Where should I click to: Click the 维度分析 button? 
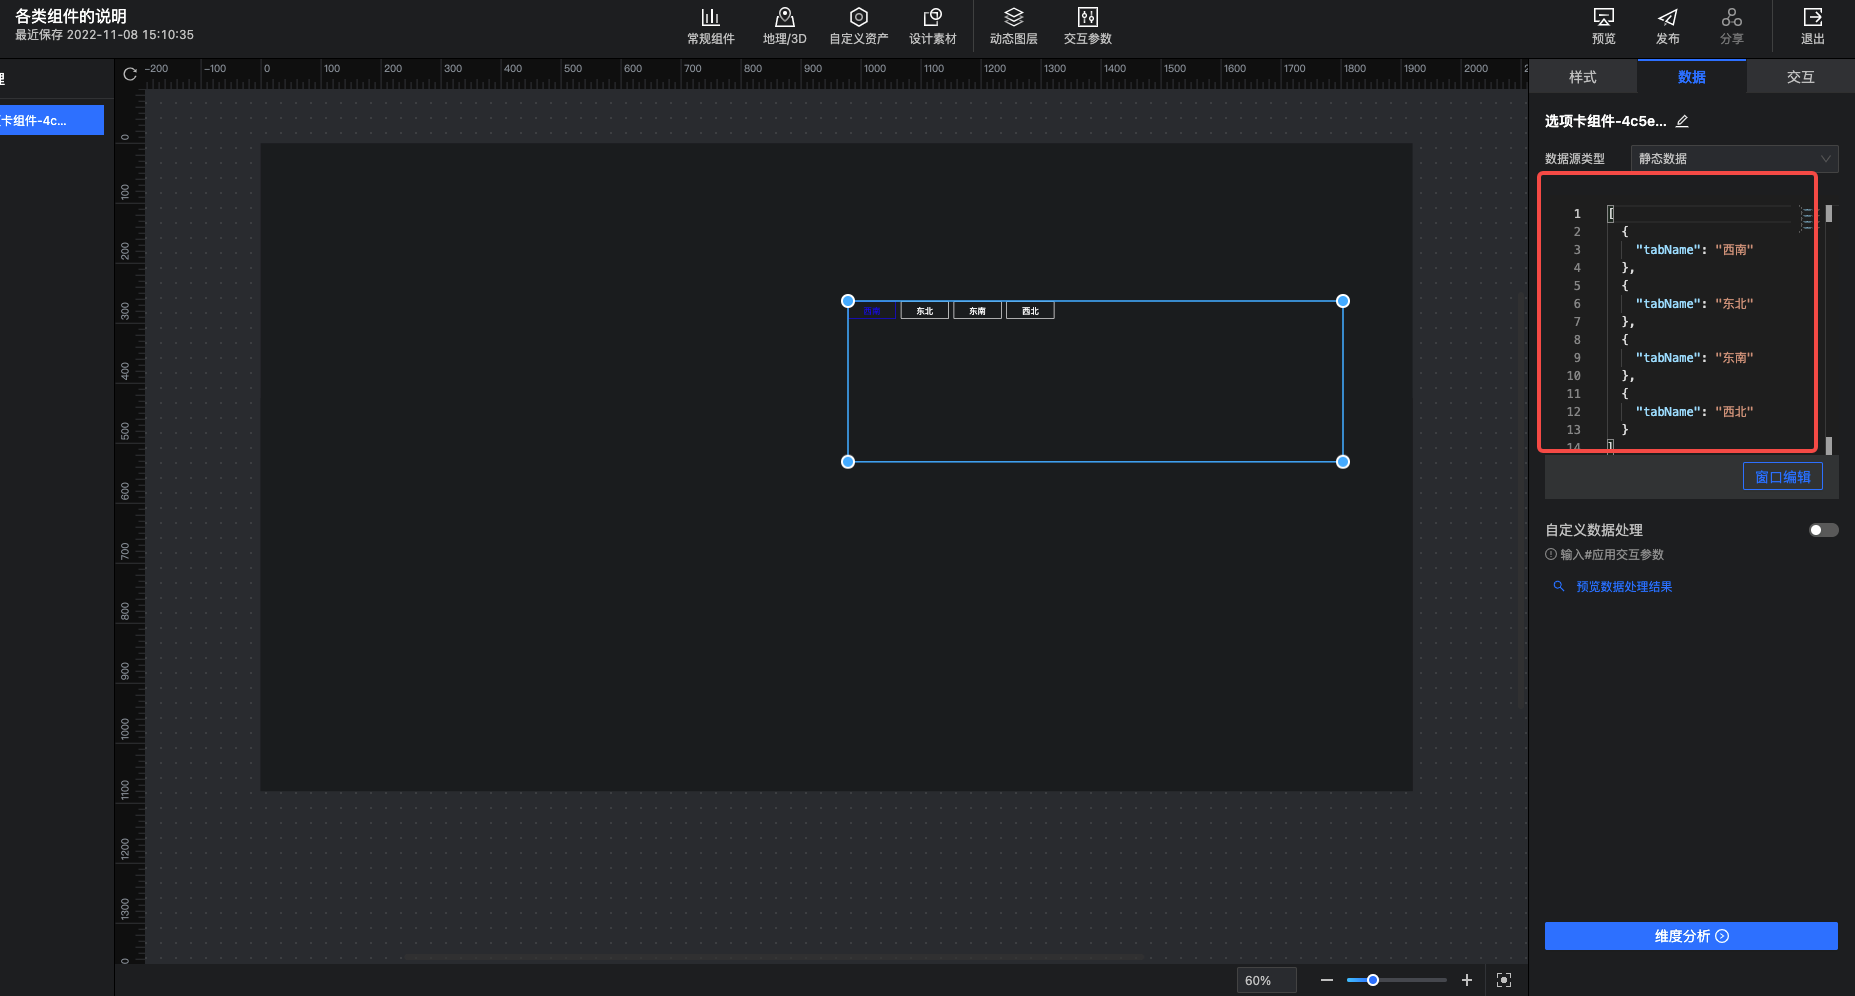click(x=1691, y=936)
